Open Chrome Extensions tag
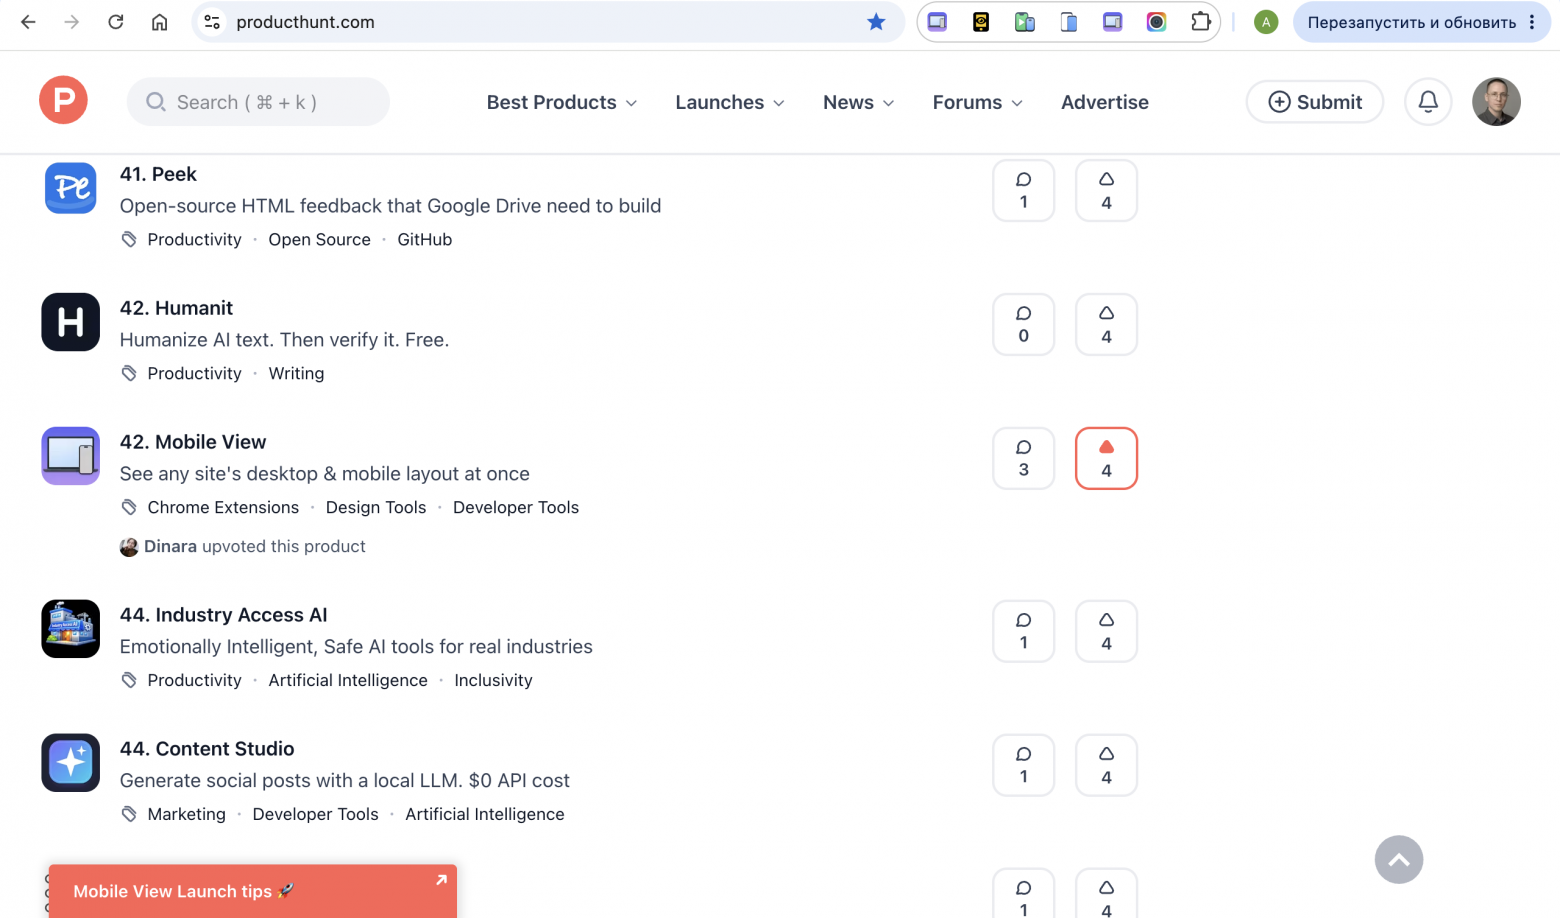Viewport: 1560px width, 918px height. (x=223, y=507)
